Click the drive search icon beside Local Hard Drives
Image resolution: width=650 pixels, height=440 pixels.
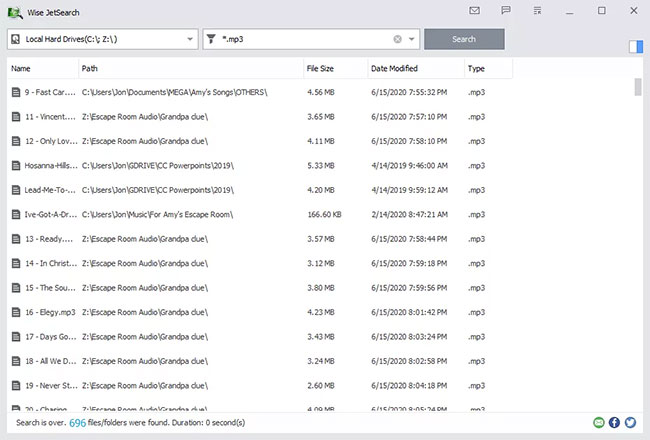pos(15,39)
